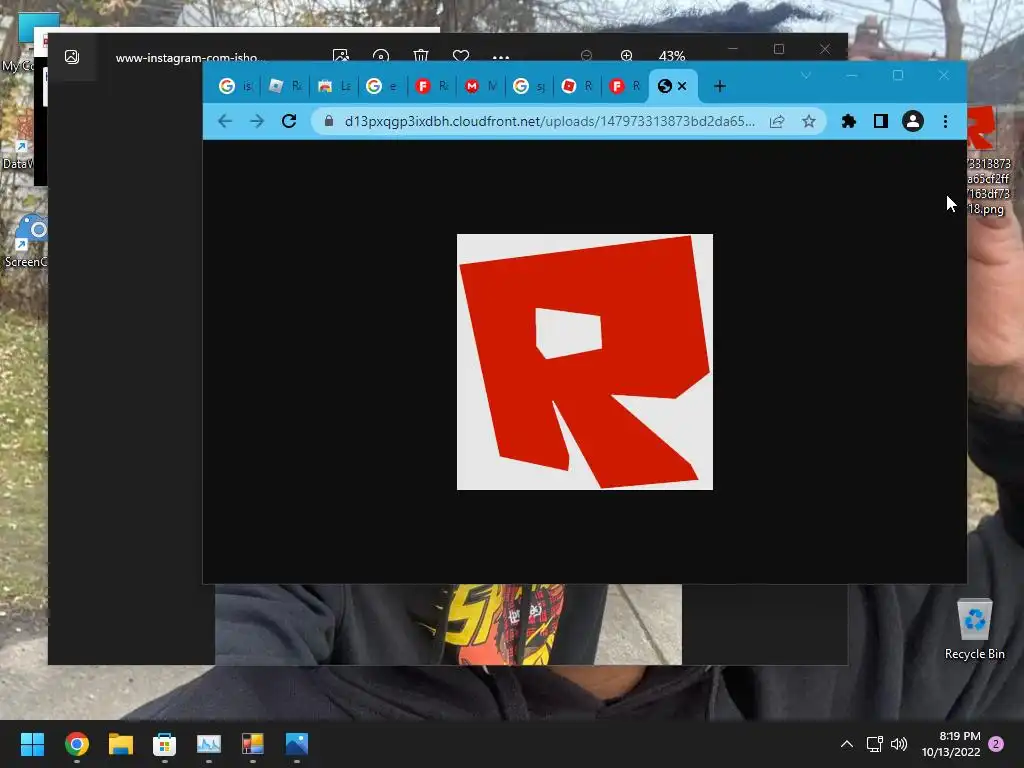Screen dimensions: 1024x768
Task: Open the graph monitor taskbar app
Action: click(209, 744)
